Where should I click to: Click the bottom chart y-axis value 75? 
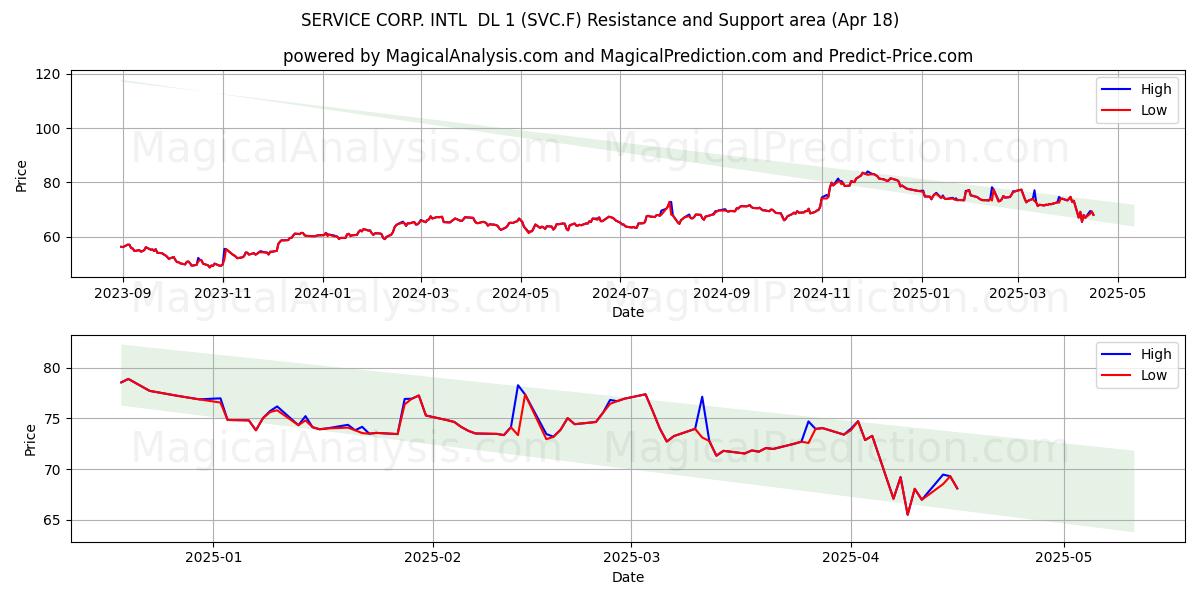pyautogui.click(x=54, y=419)
